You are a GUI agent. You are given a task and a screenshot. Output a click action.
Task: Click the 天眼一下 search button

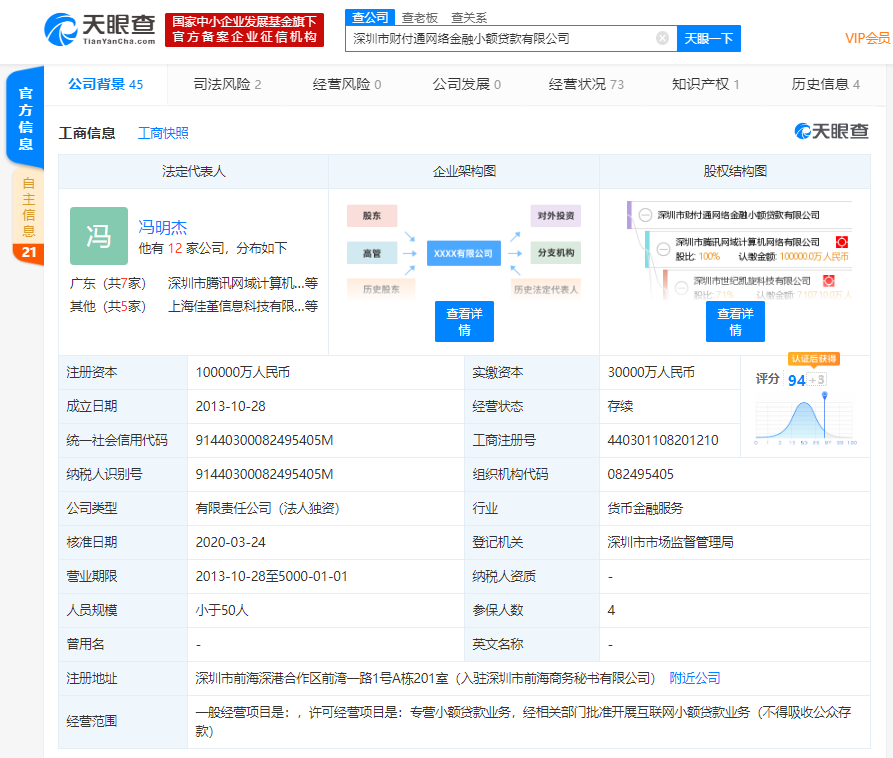(x=707, y=38)
